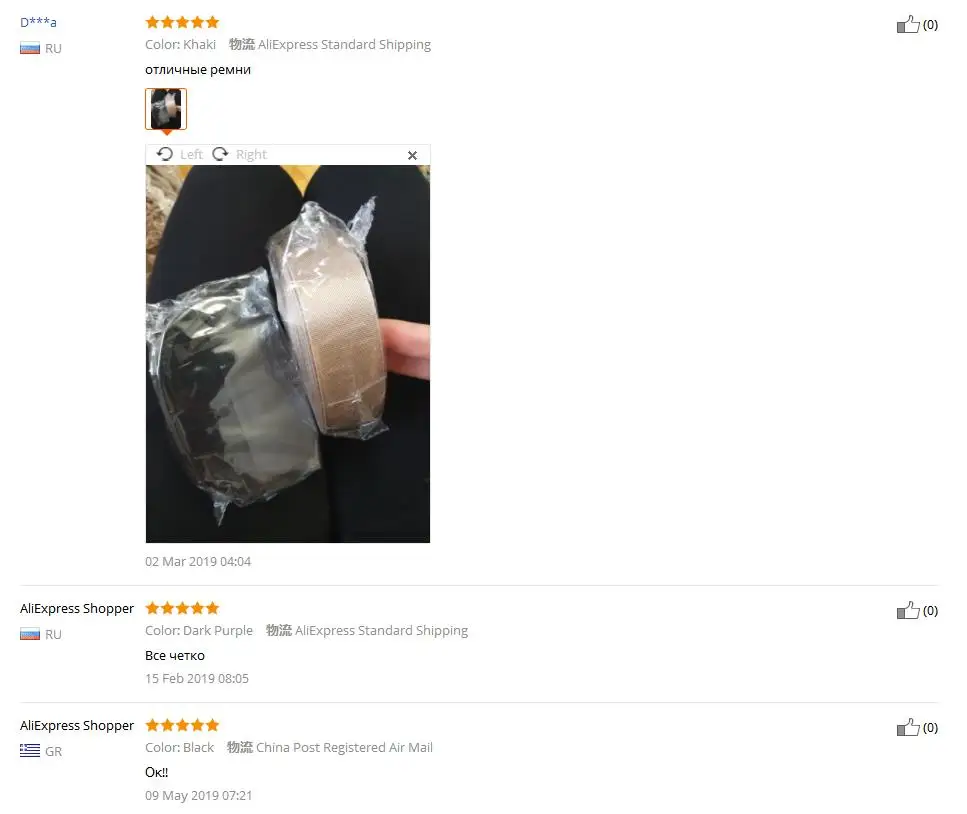Click the first AliExpress Shopper name
The image size is (967, 814).
click(x=76, y=609)
